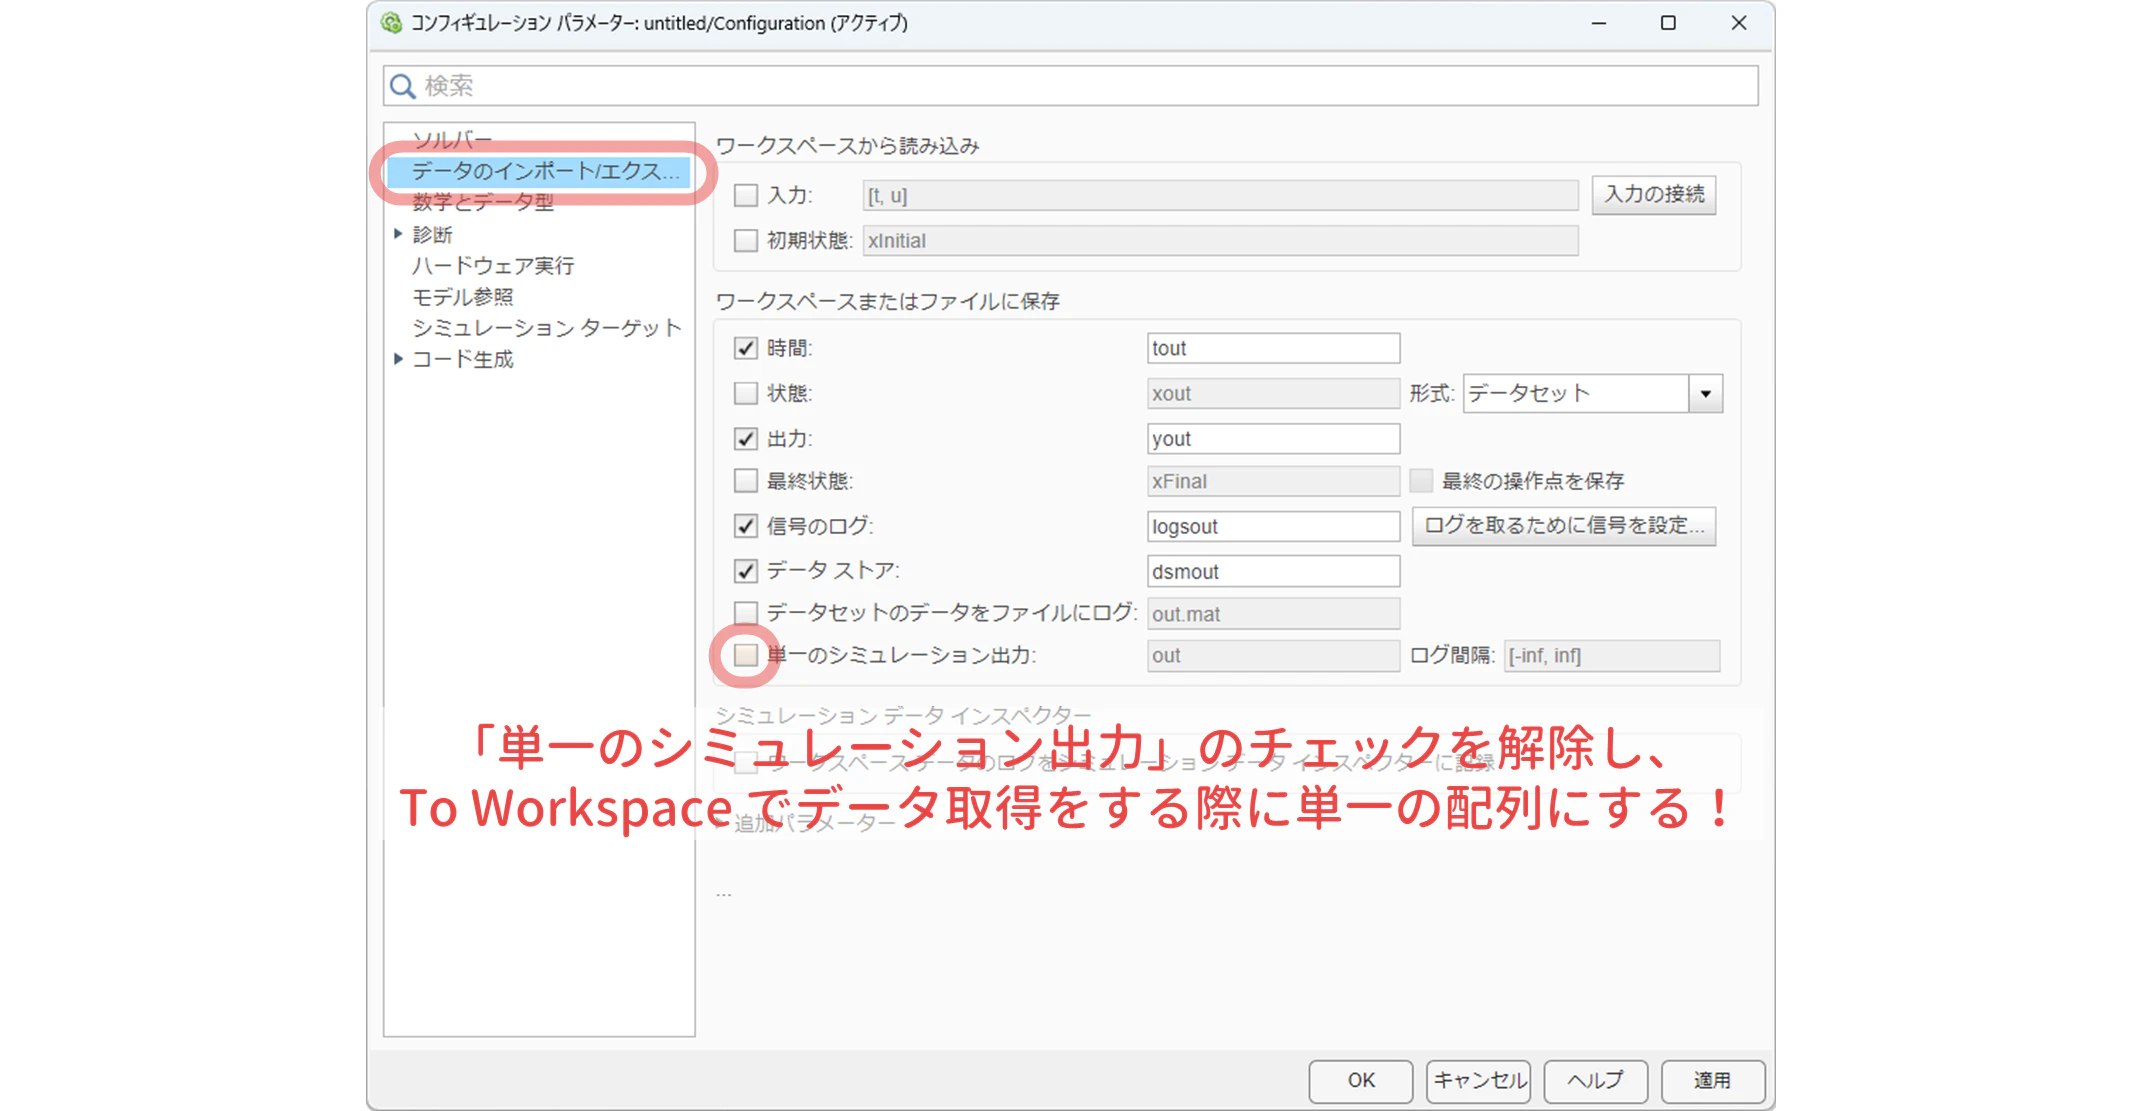
Task: Minimize the configuration parameters window
Action: coord(1598,22)
